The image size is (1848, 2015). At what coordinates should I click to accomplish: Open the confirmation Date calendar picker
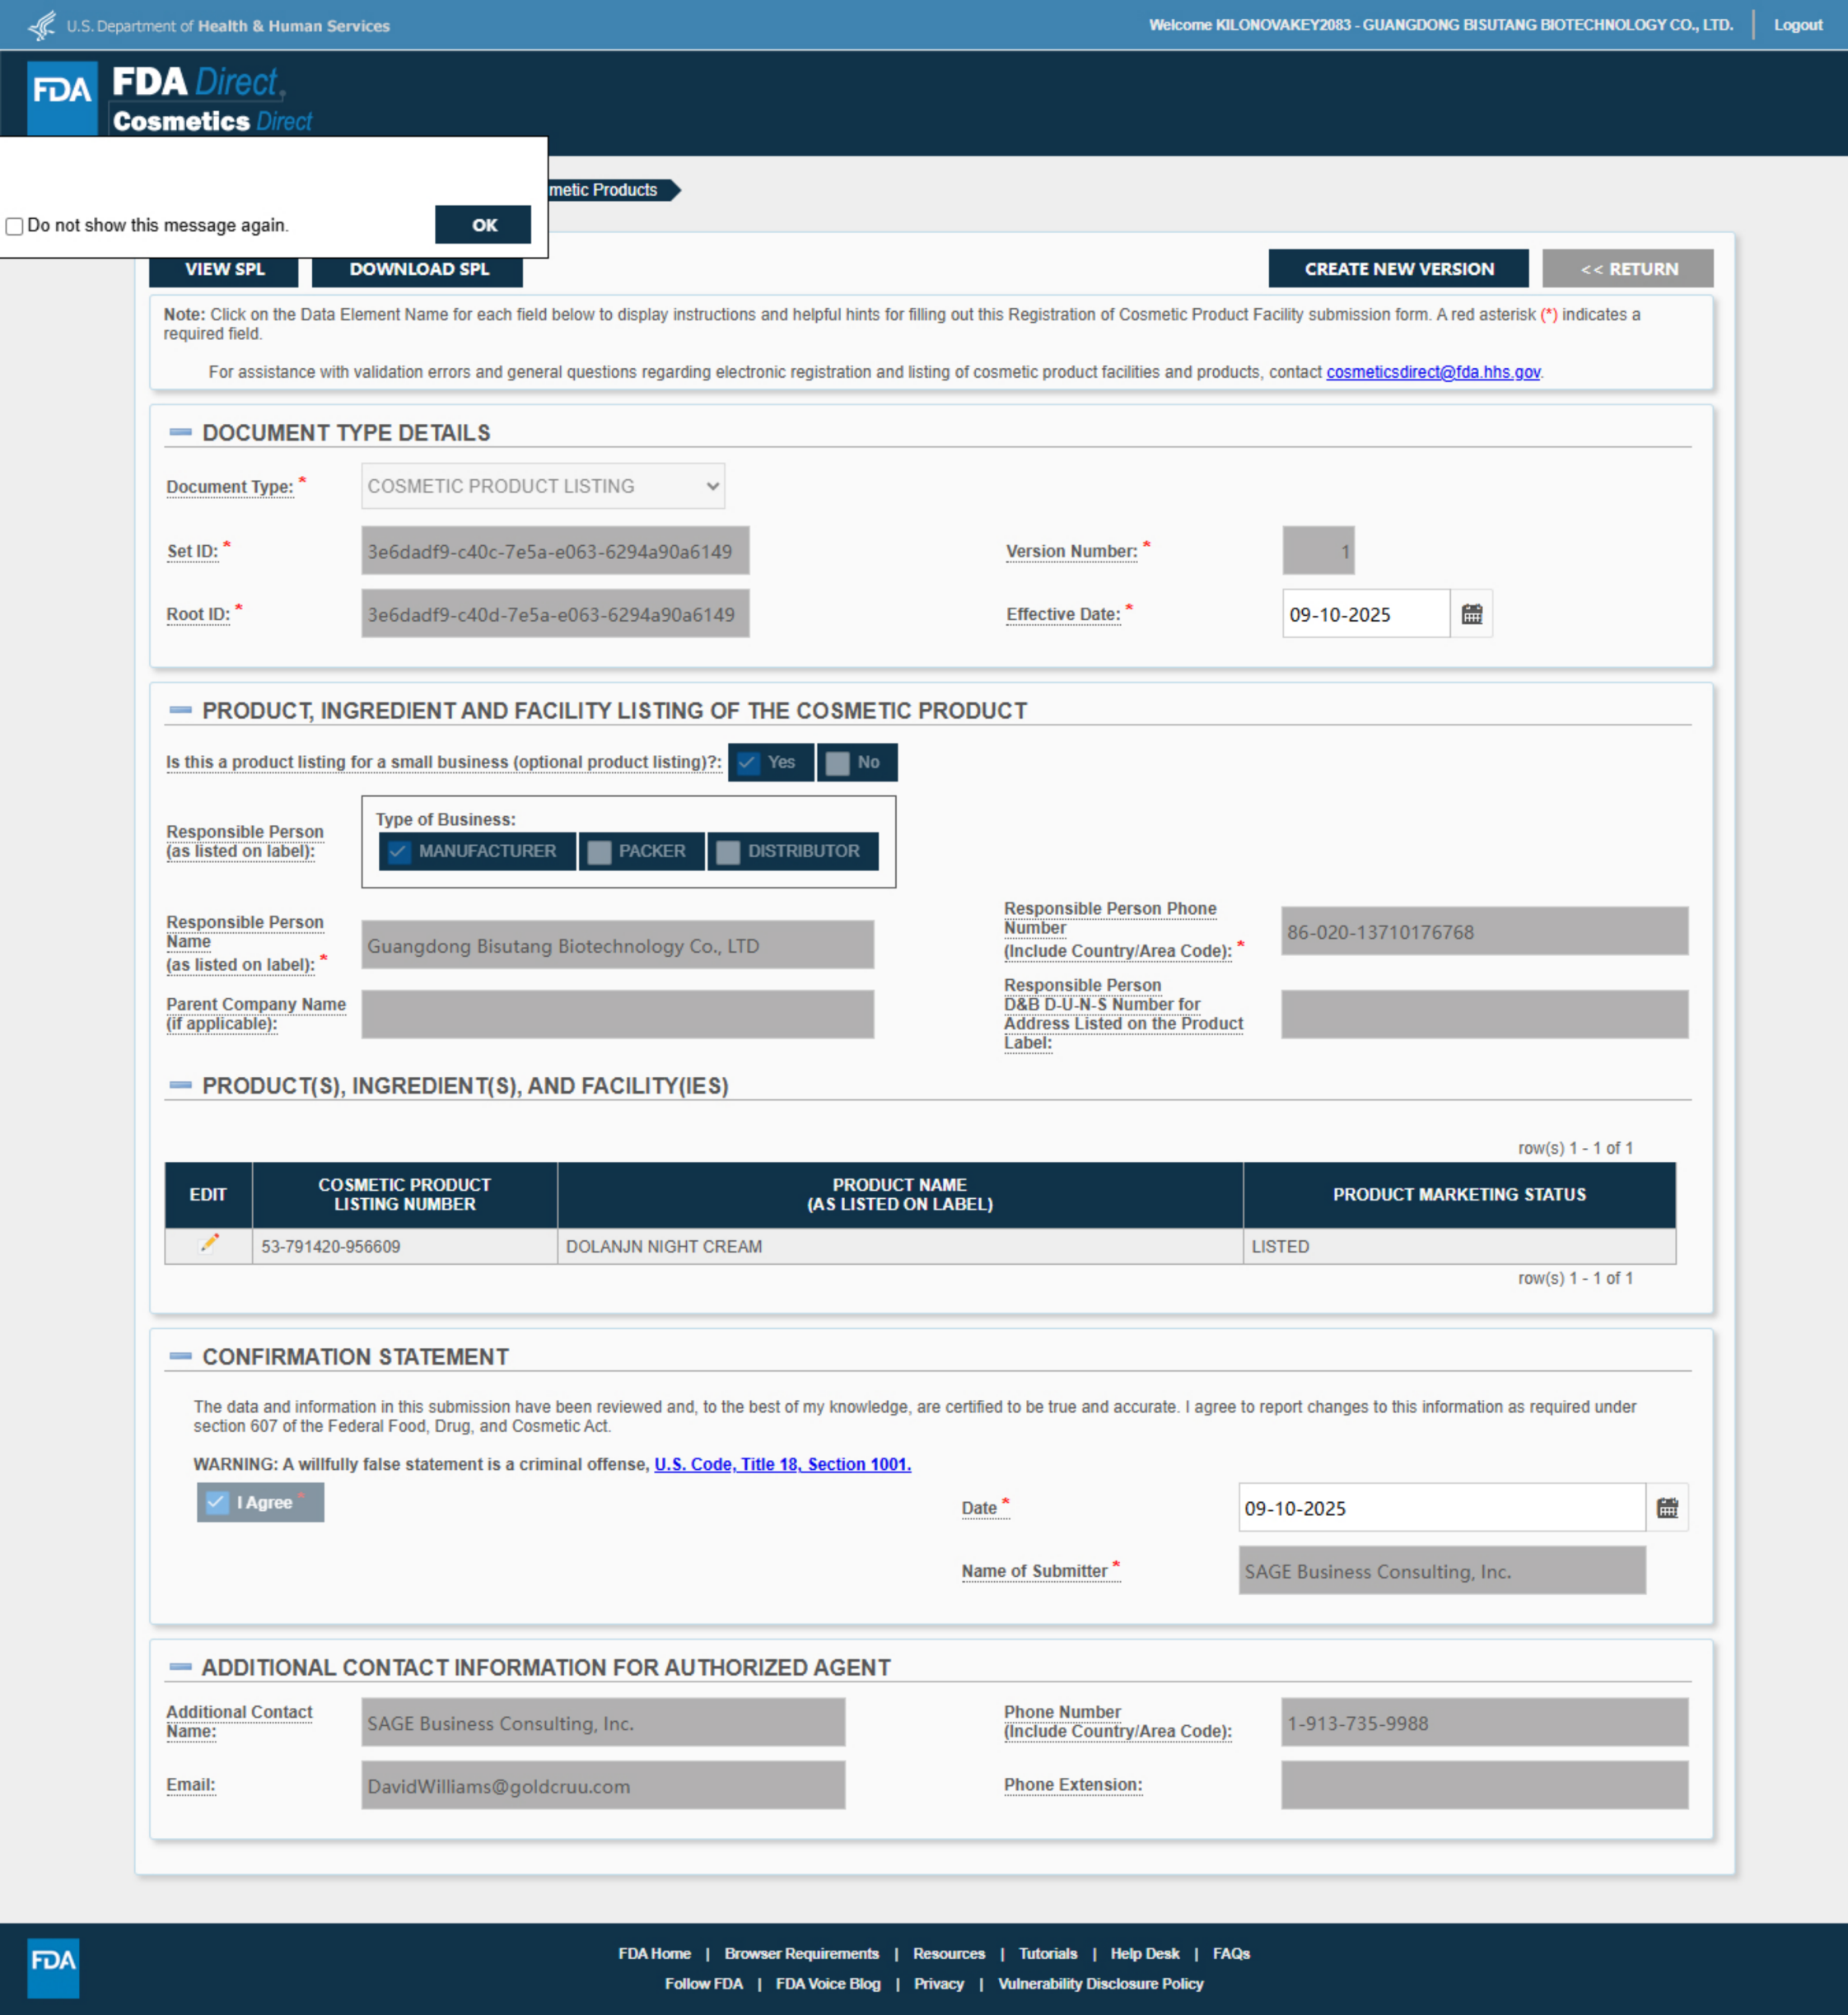[1666, 1508]
